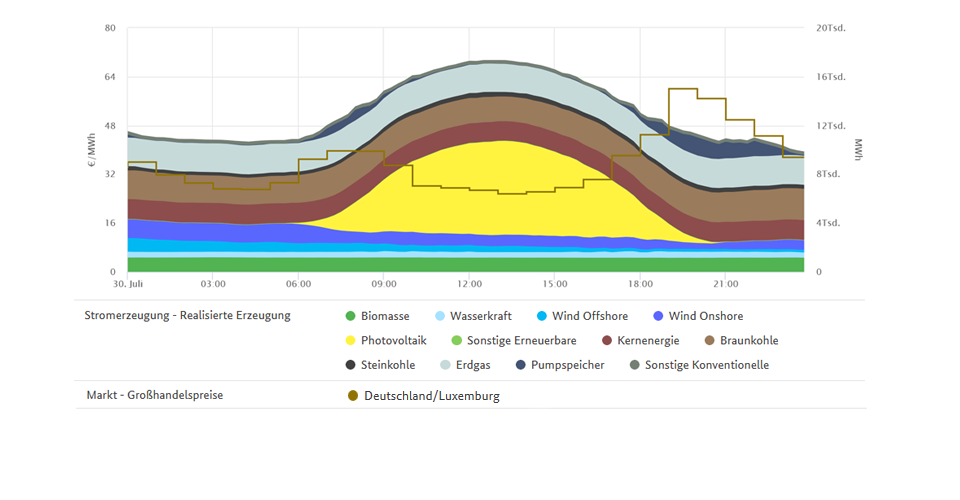Click the Stromerzeugung - Realisierte Erzeugung heading
The width and height of the screenshot is (960, 500).
tap(187, 316)
